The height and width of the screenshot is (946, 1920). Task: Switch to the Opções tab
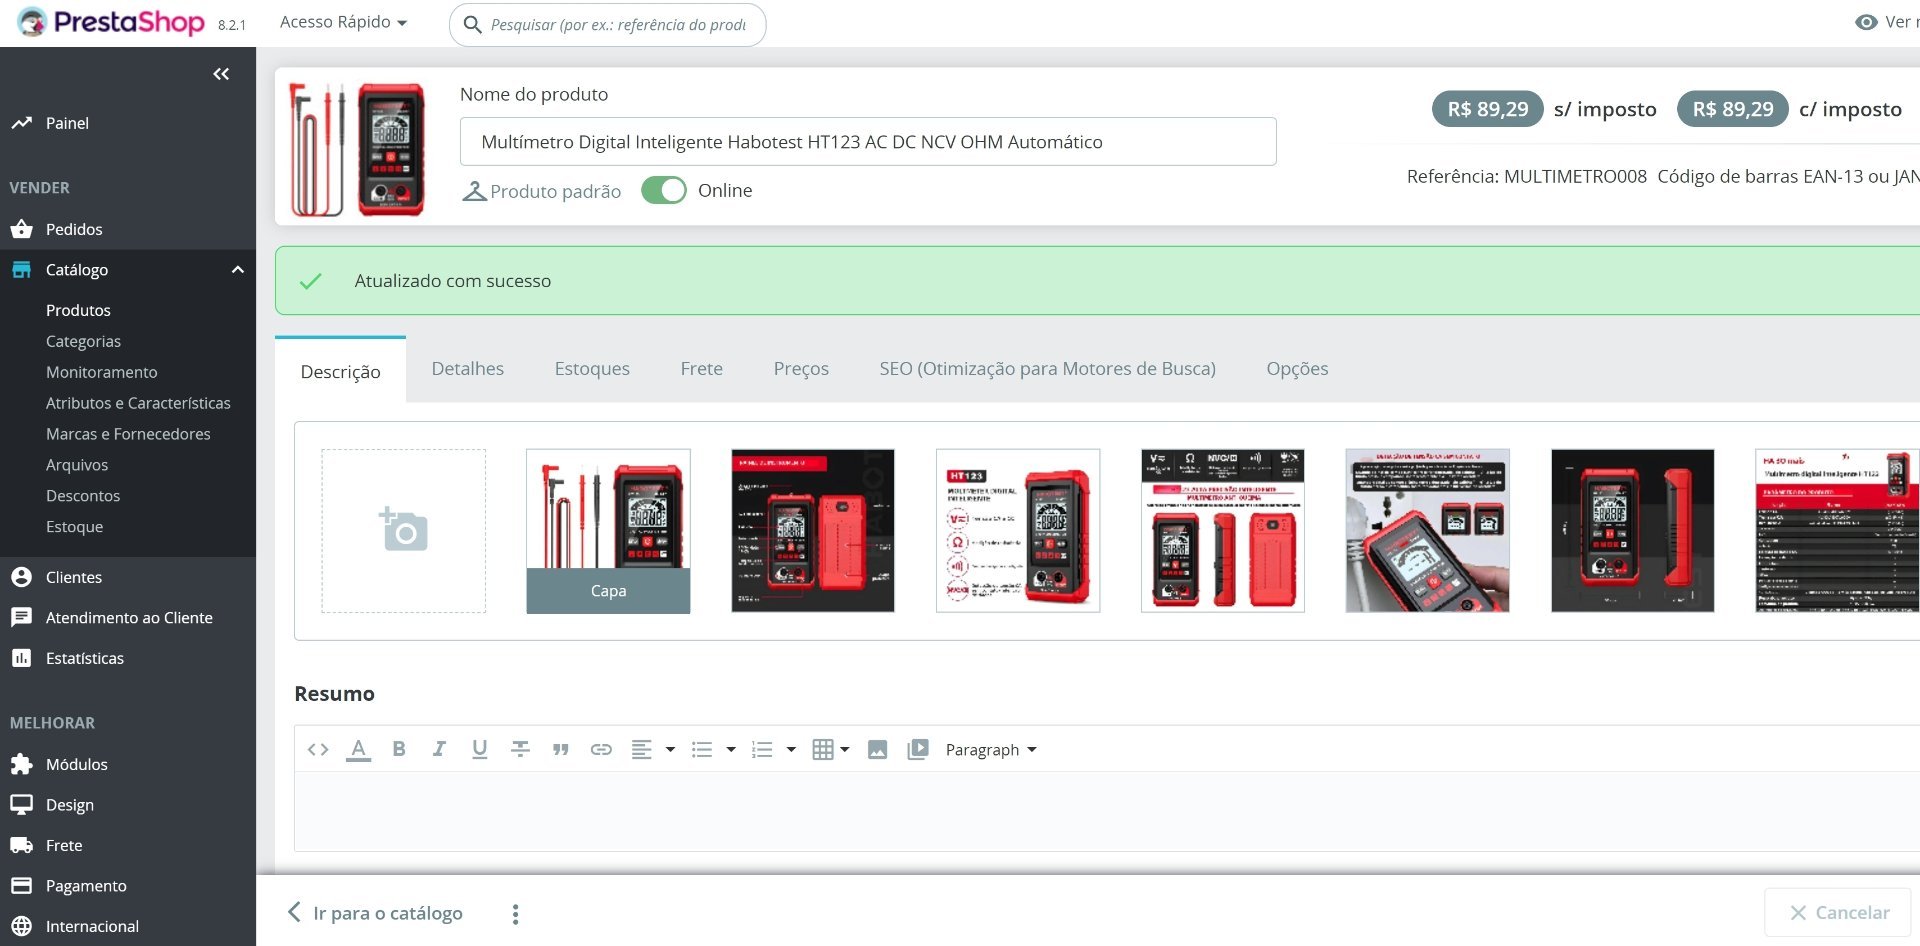click(x=1297, y=369)
